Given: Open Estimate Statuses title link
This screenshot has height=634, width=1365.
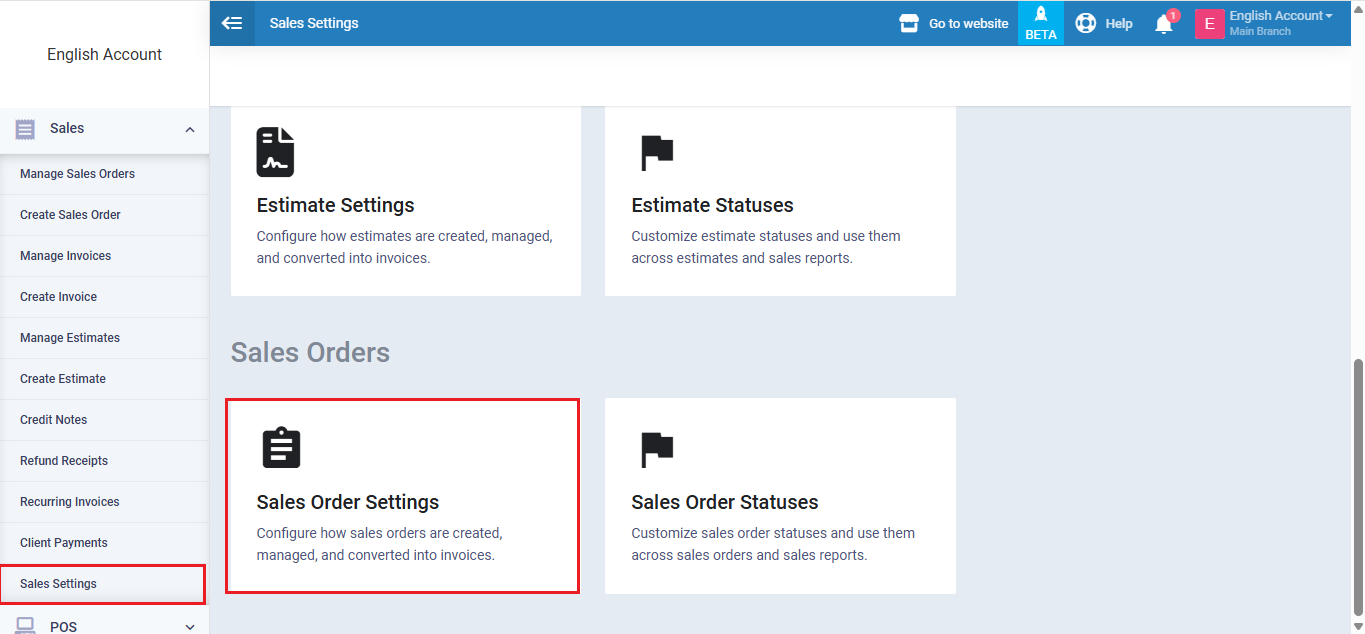Looking at the screenshot, I should click(x=712, y=205).
